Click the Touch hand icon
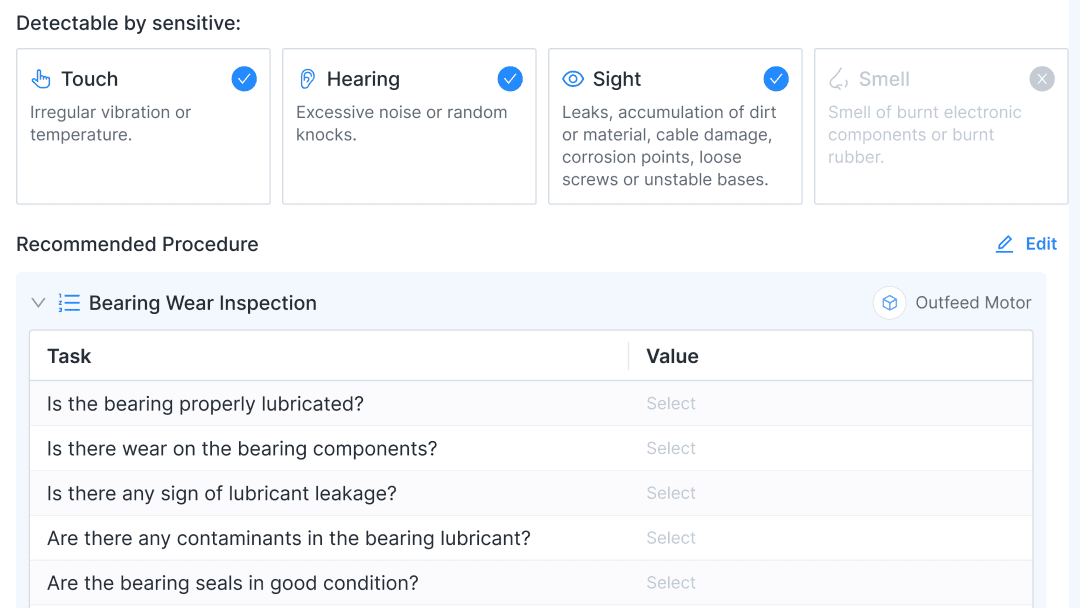 point(41,79)
